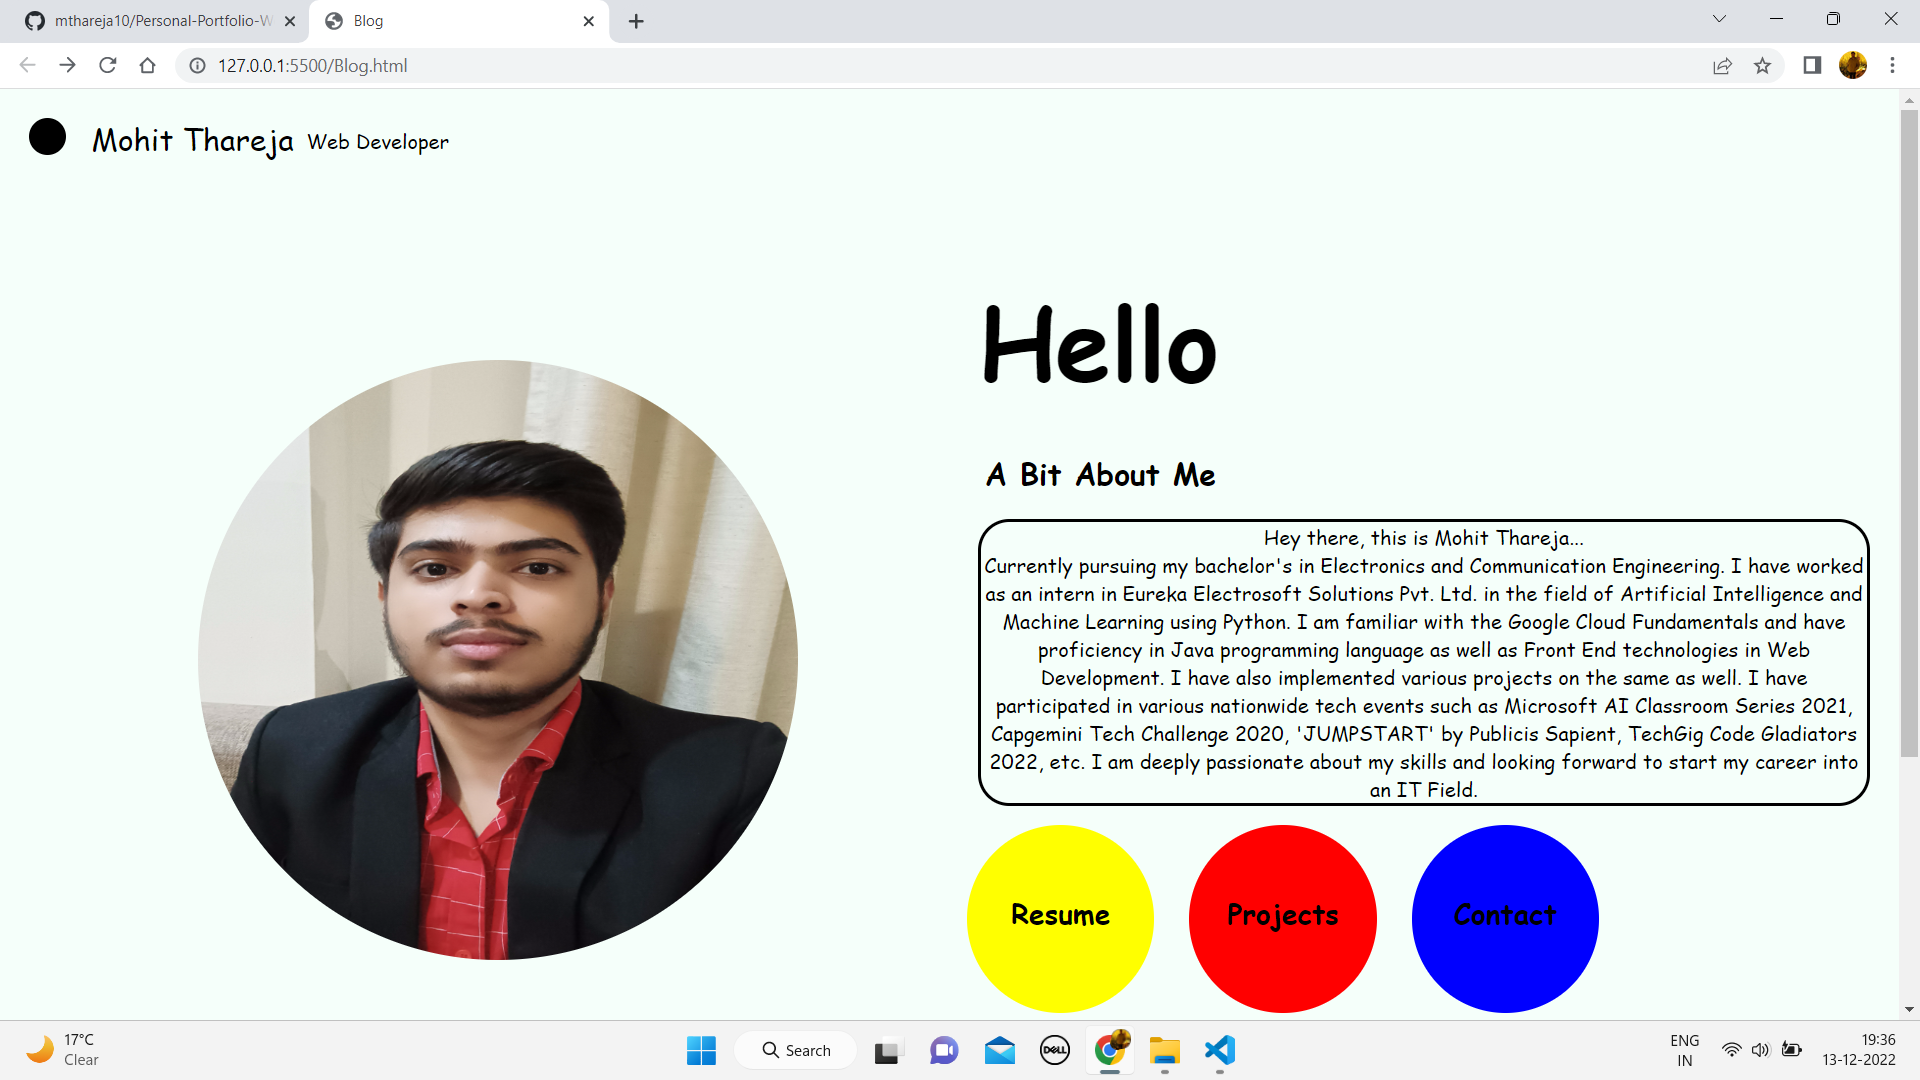This screenshot has height=1080, width=1920.
Task: Click the page vertical scrollbar thumb
Action: coord(1909,433)
